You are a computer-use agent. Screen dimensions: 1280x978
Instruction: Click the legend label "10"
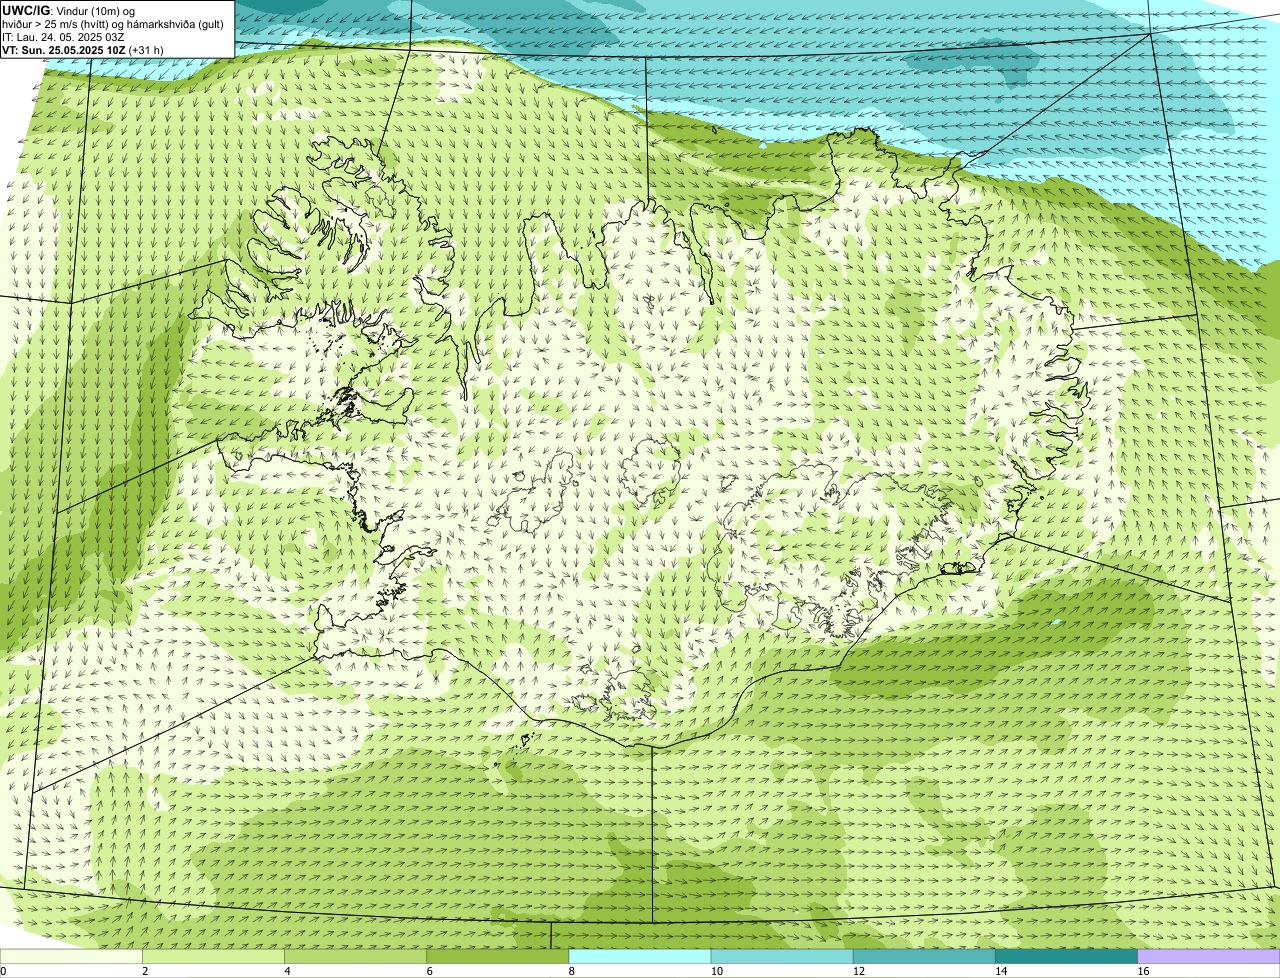coord(716,971)
